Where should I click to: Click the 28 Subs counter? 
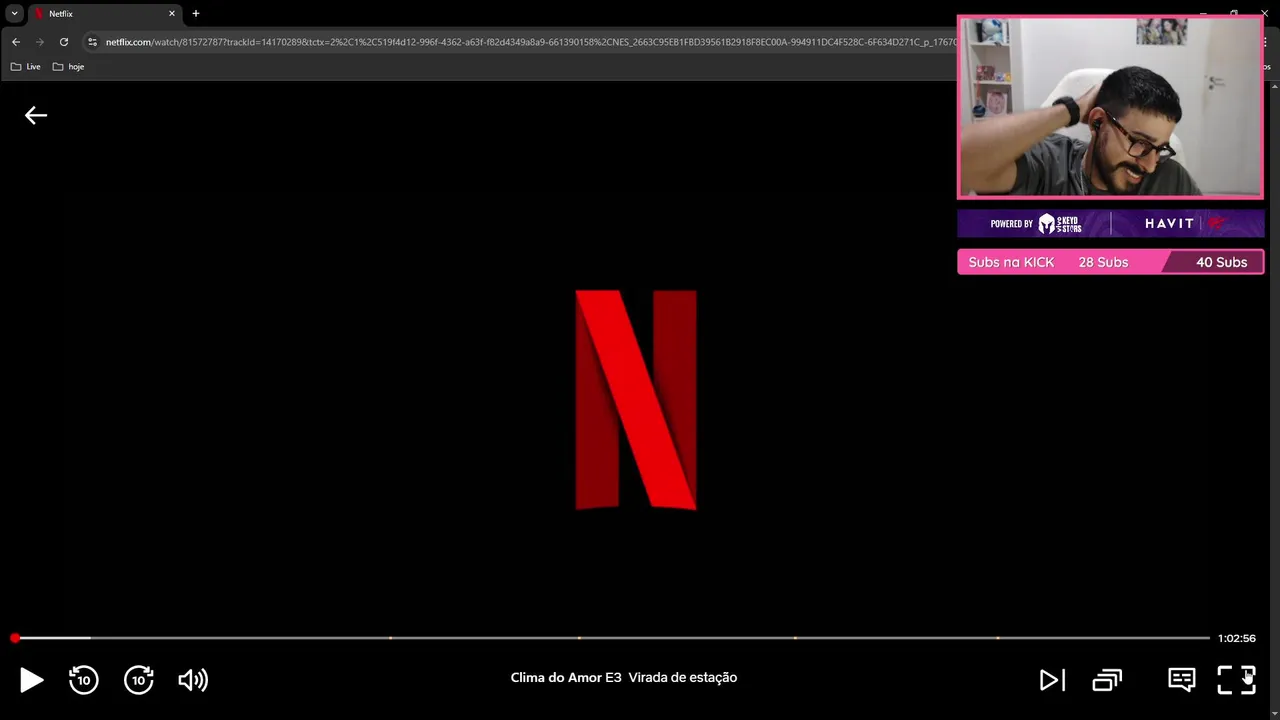click(x=1103, y=262)
